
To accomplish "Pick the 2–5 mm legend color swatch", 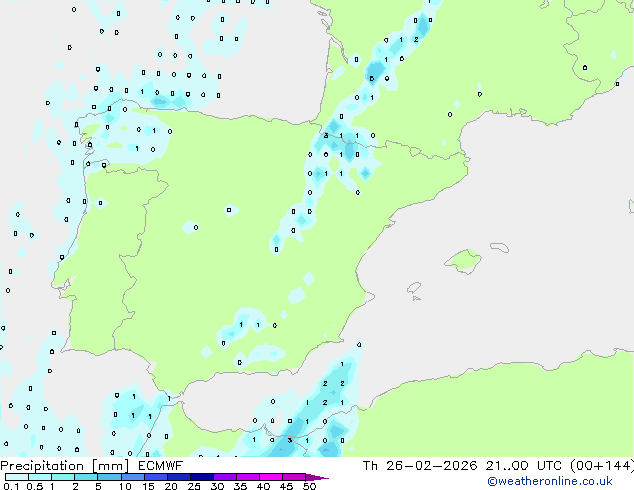I will pos(86,477).
